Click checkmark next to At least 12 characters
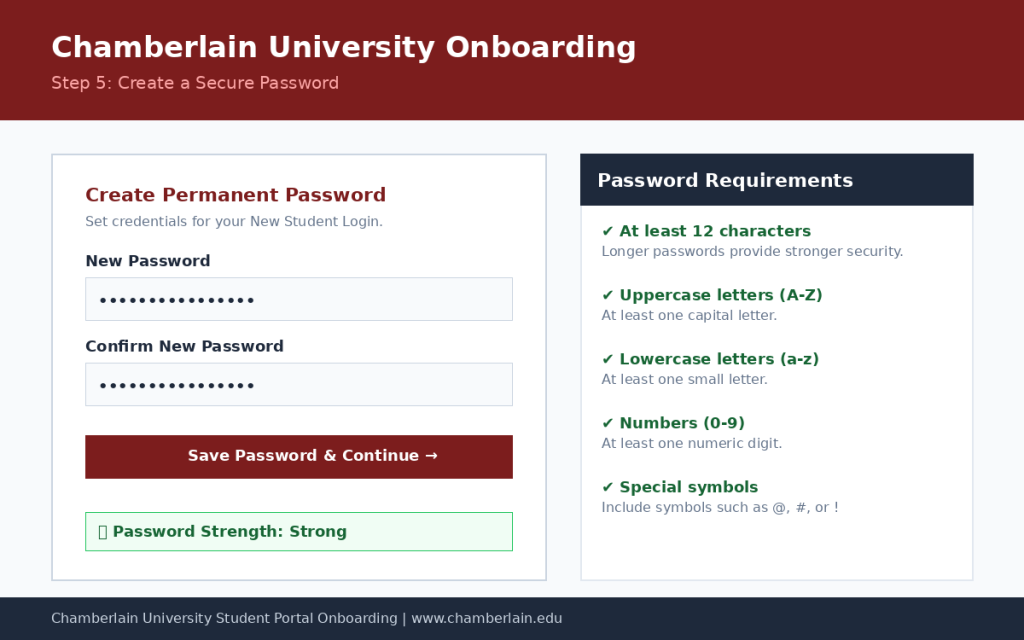The height and width of the screenshot is (640, 1024). (x=607, y=231)
